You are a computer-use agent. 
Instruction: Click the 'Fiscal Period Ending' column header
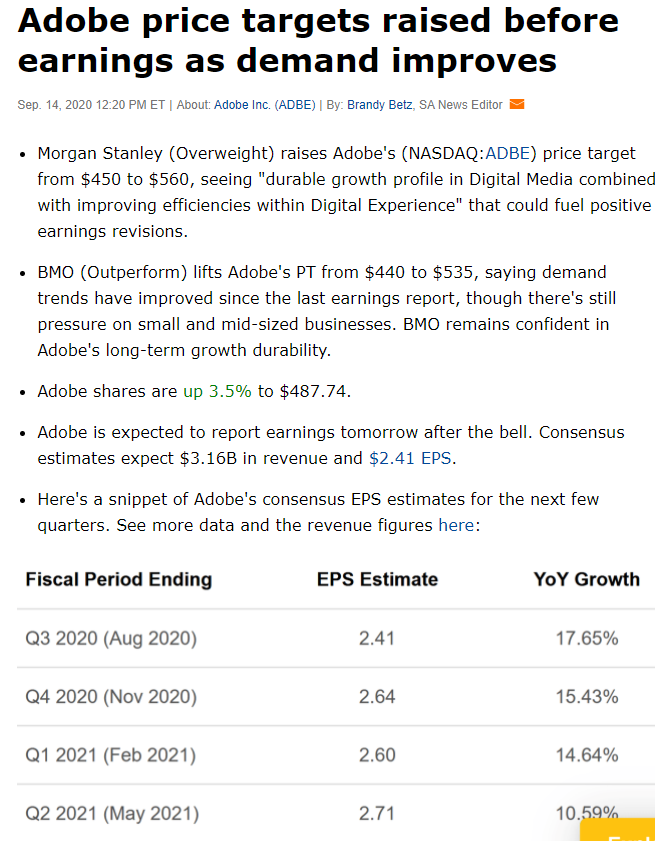pos(119,579)
